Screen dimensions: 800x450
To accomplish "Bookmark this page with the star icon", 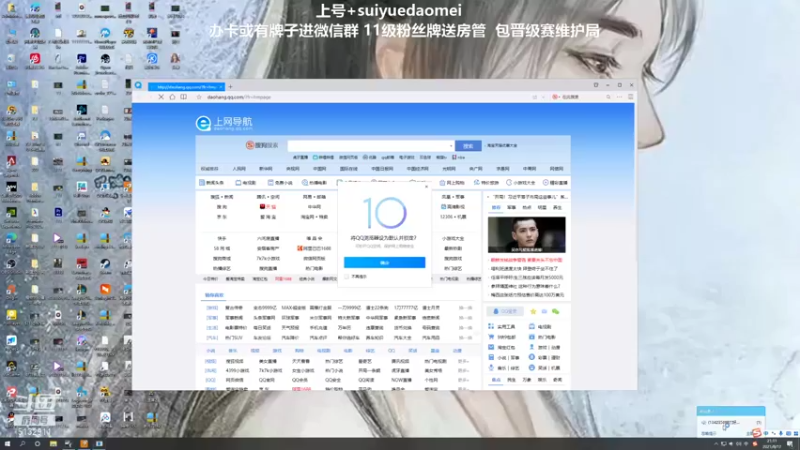I will pyautogui.click(x=199, y=97).
